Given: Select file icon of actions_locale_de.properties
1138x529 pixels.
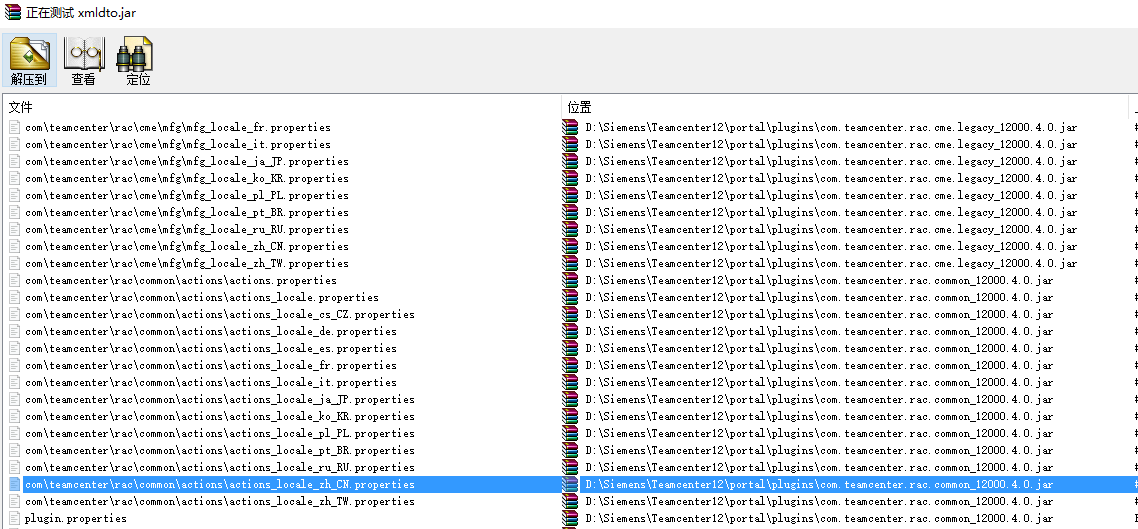Looking at the screenshot, I should (x=15, y=332).
